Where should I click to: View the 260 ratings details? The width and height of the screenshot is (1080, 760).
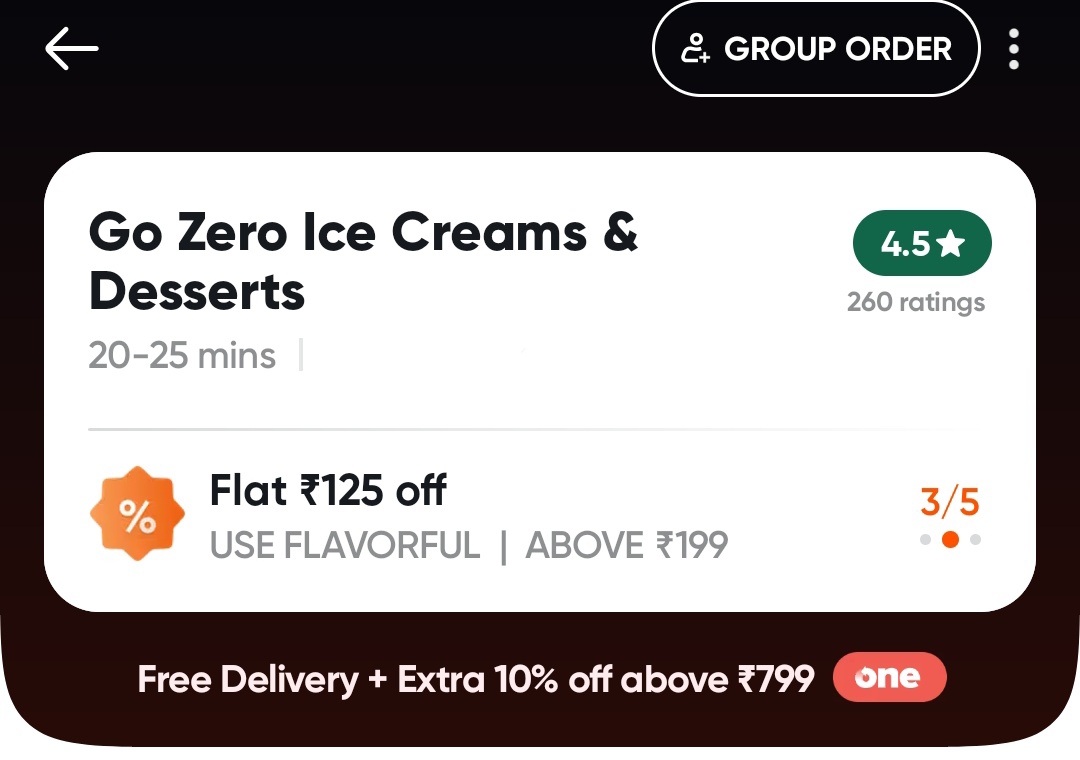click(x=915, y=302)
